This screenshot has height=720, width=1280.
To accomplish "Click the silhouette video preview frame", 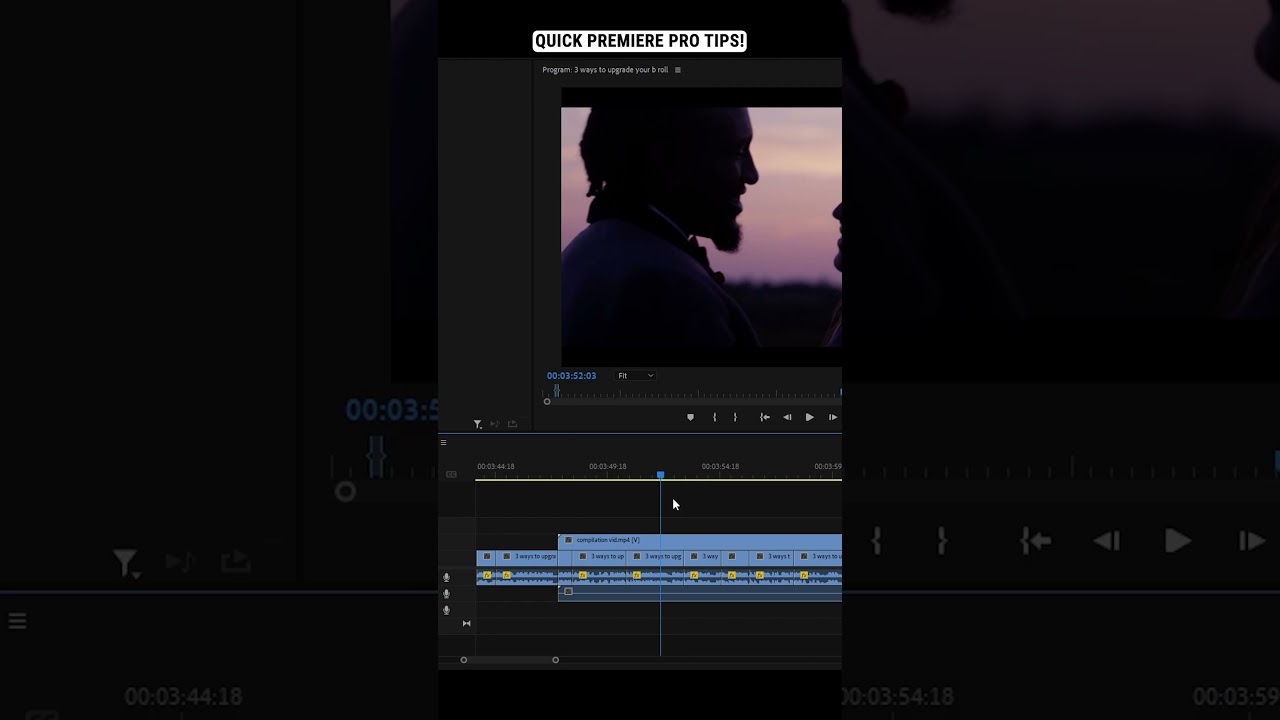I will (701, 227).
